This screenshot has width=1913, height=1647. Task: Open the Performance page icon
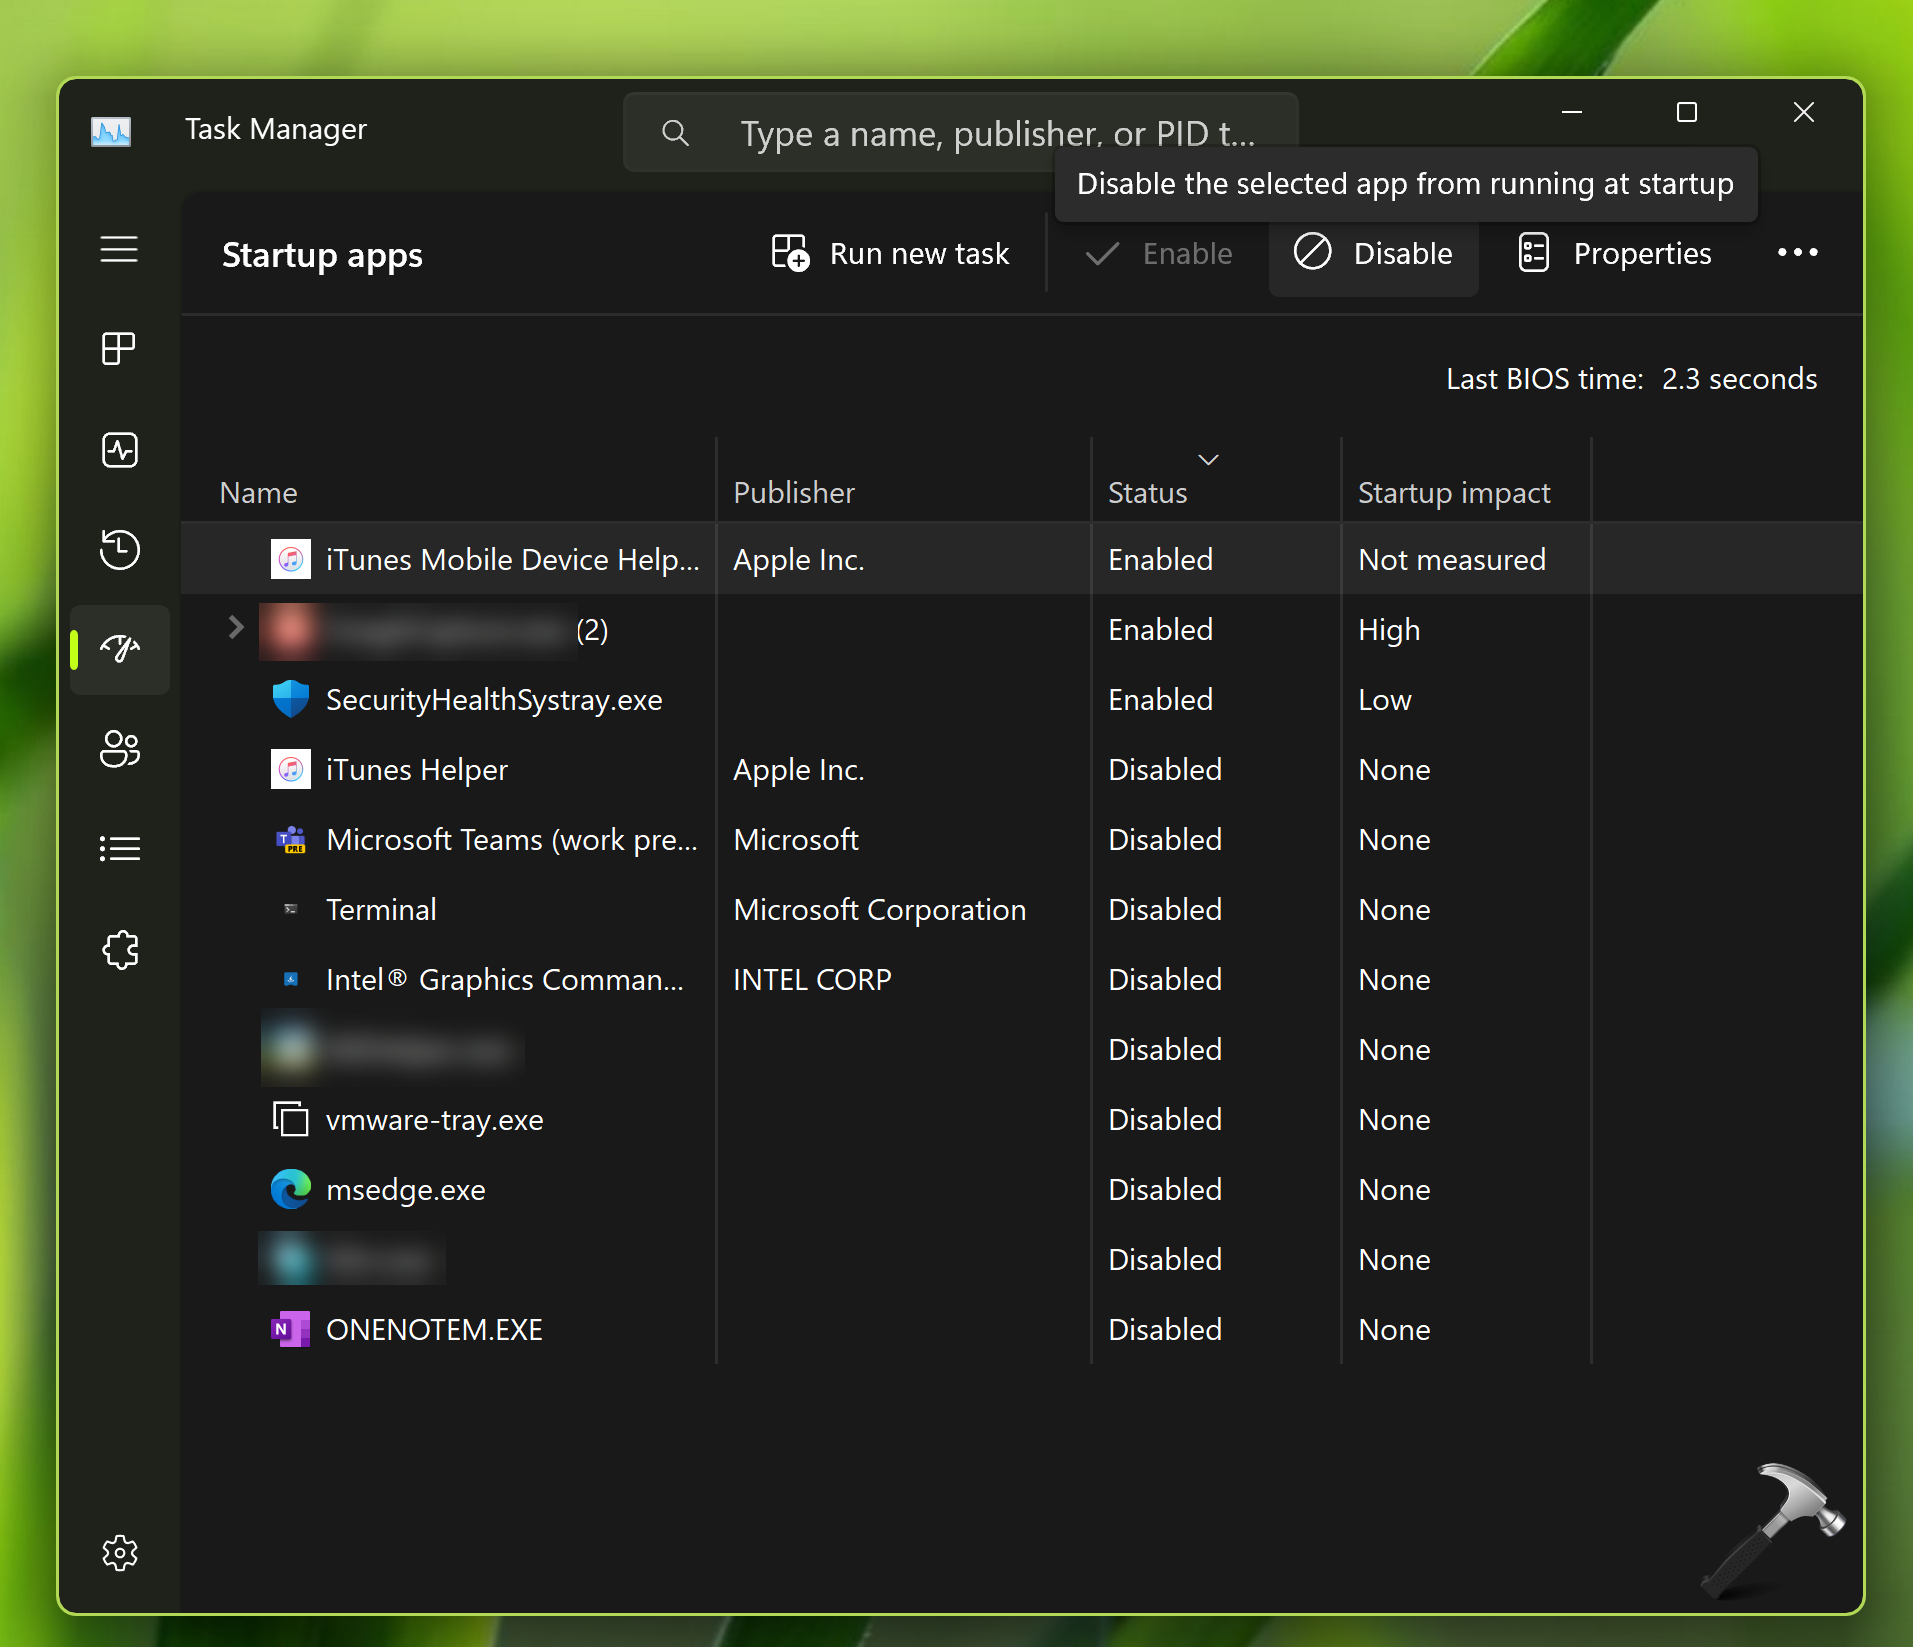coord(119,449)
